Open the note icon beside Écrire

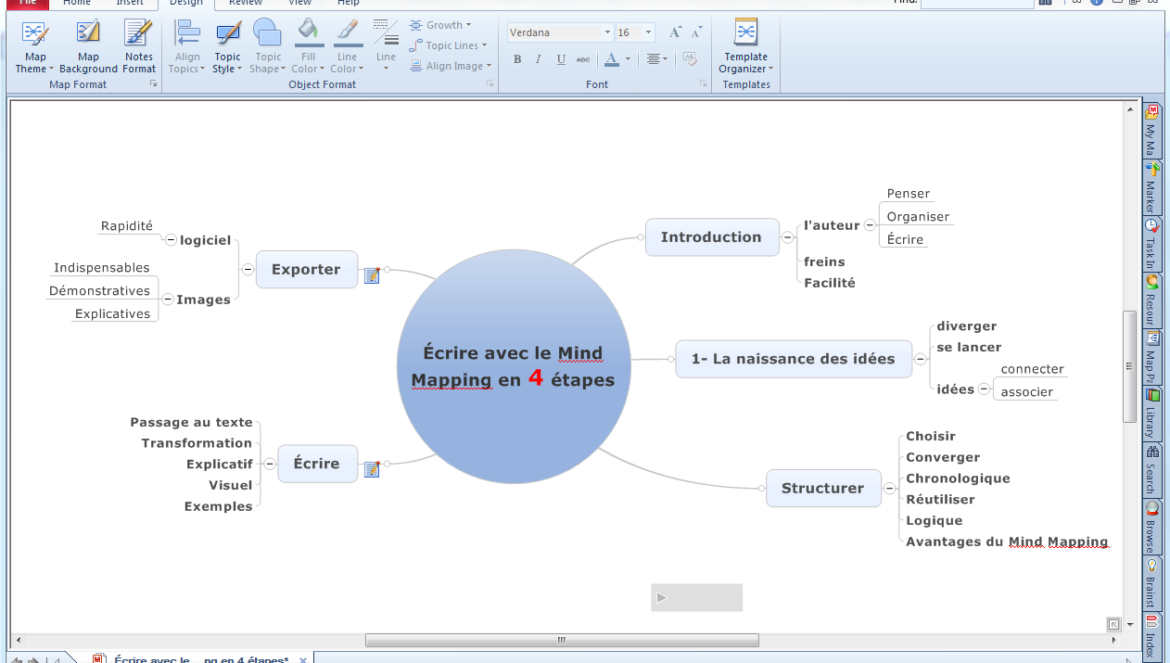pyautogui.click(x=372, y=468)
